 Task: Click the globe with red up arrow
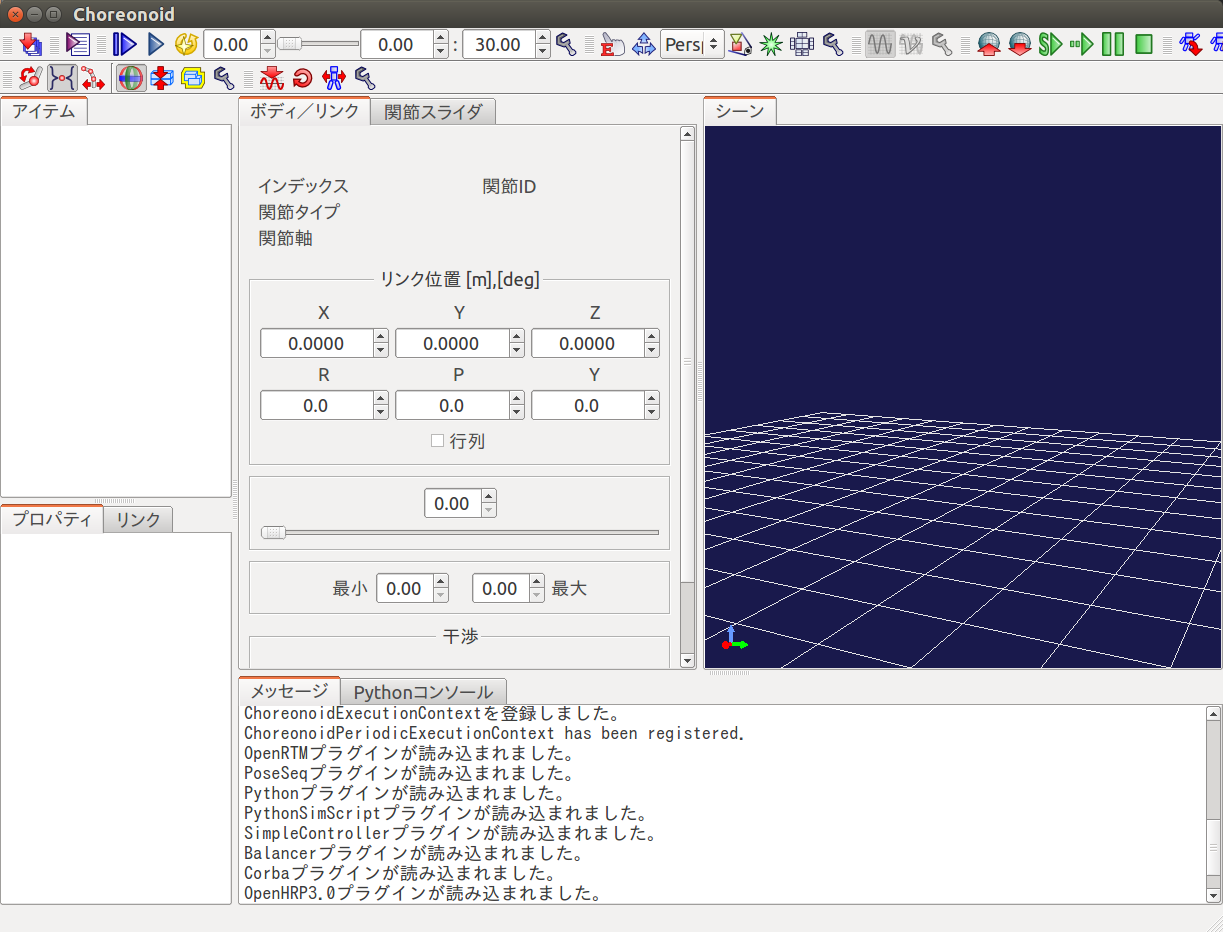989,44
